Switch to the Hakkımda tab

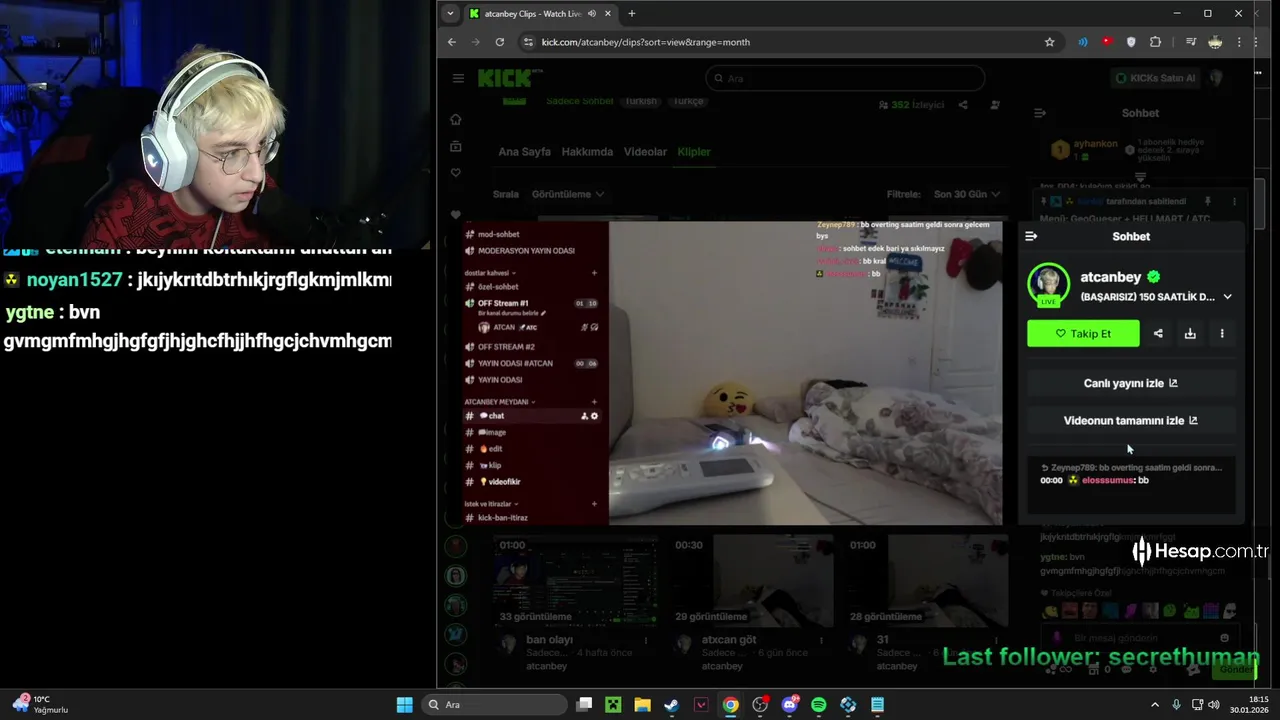tap(587, 152)
